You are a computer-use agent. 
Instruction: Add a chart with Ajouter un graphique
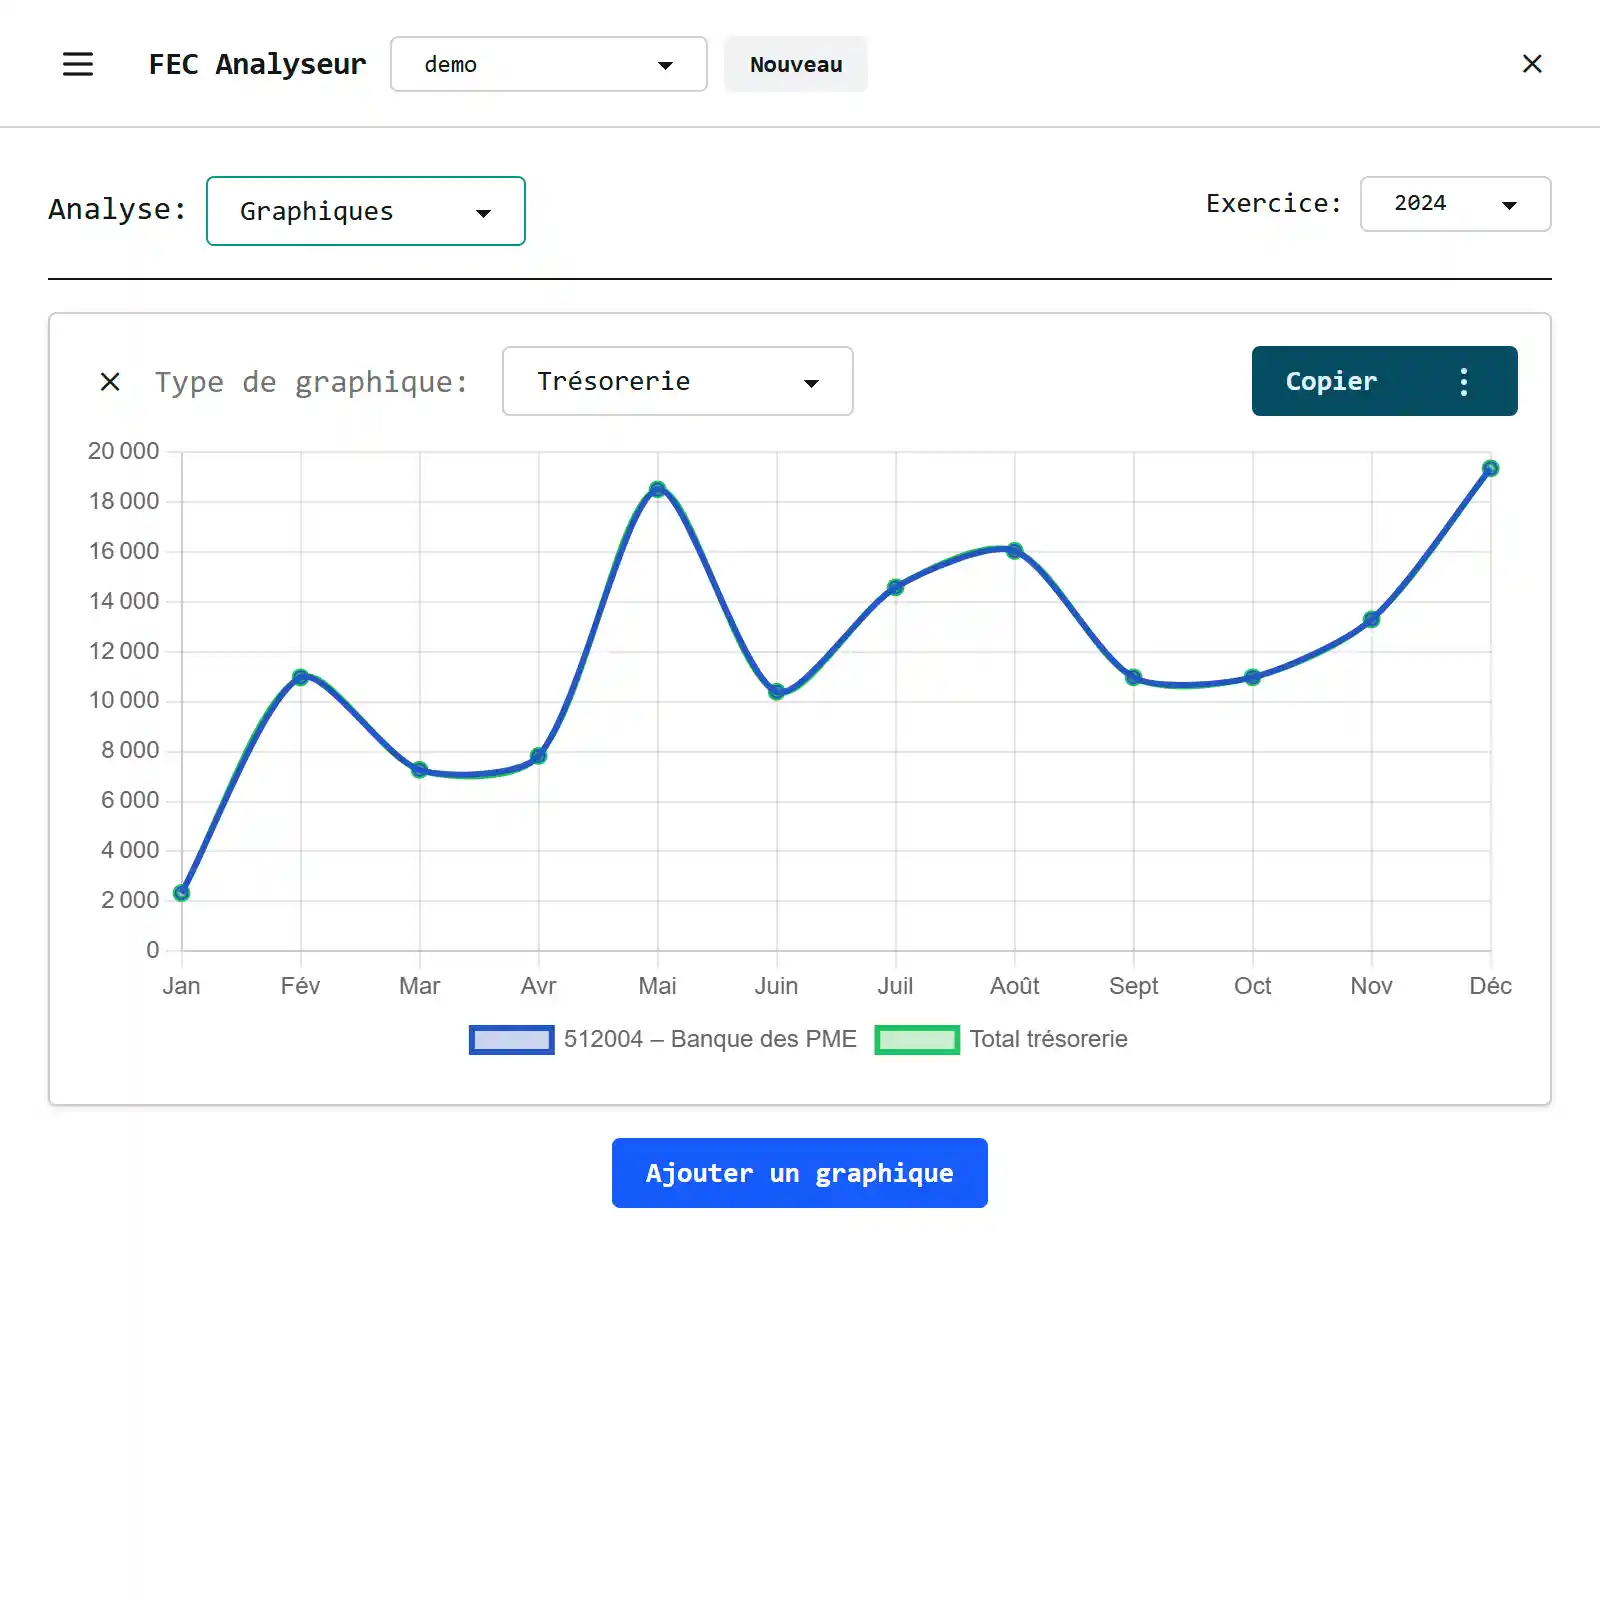[799, 1173]
